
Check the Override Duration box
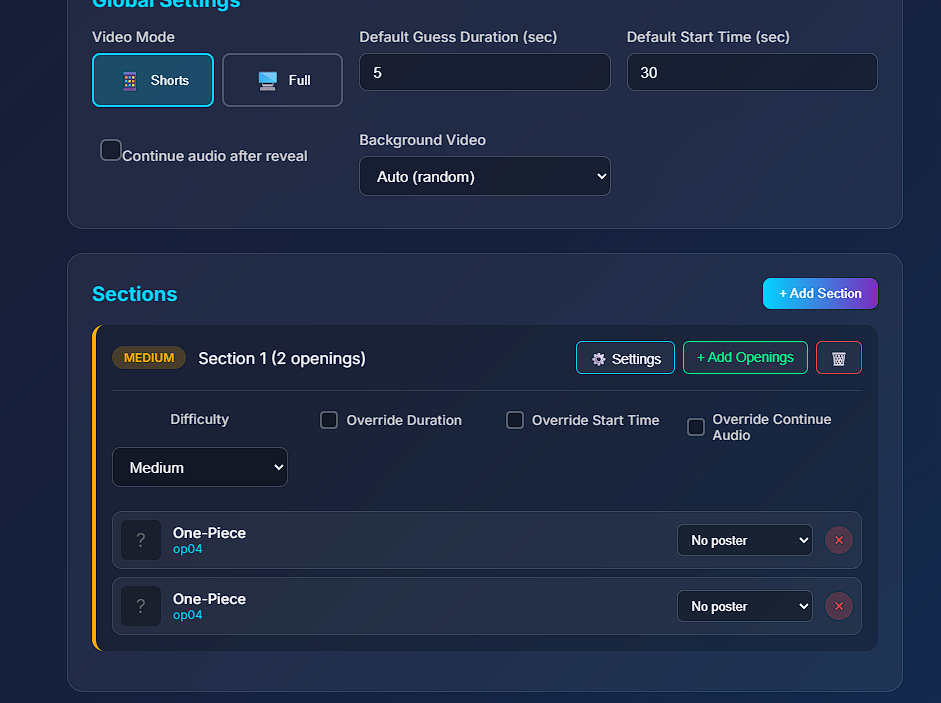tap(329, 420)
